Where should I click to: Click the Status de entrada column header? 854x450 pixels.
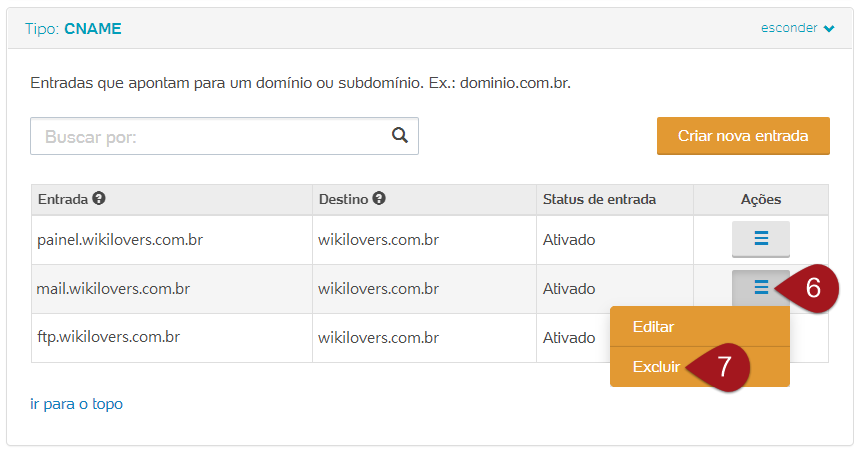coord(599,199)
